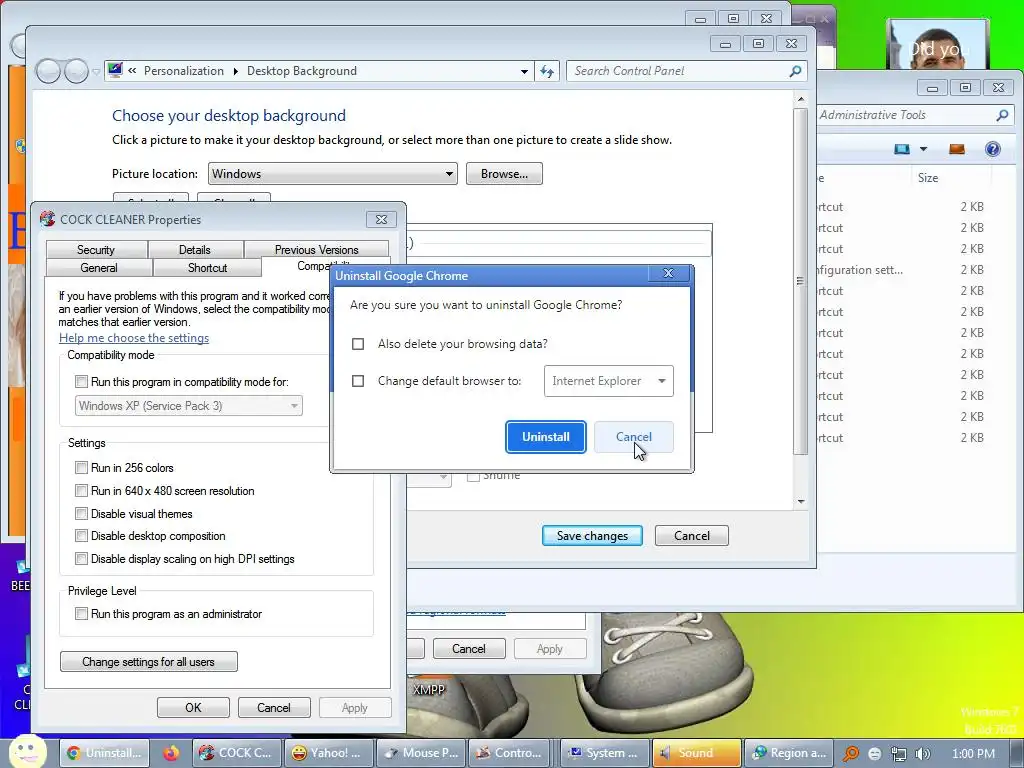Screen dimensions: 1024x768
Task: Select the General tab
Action: (99, 267)
